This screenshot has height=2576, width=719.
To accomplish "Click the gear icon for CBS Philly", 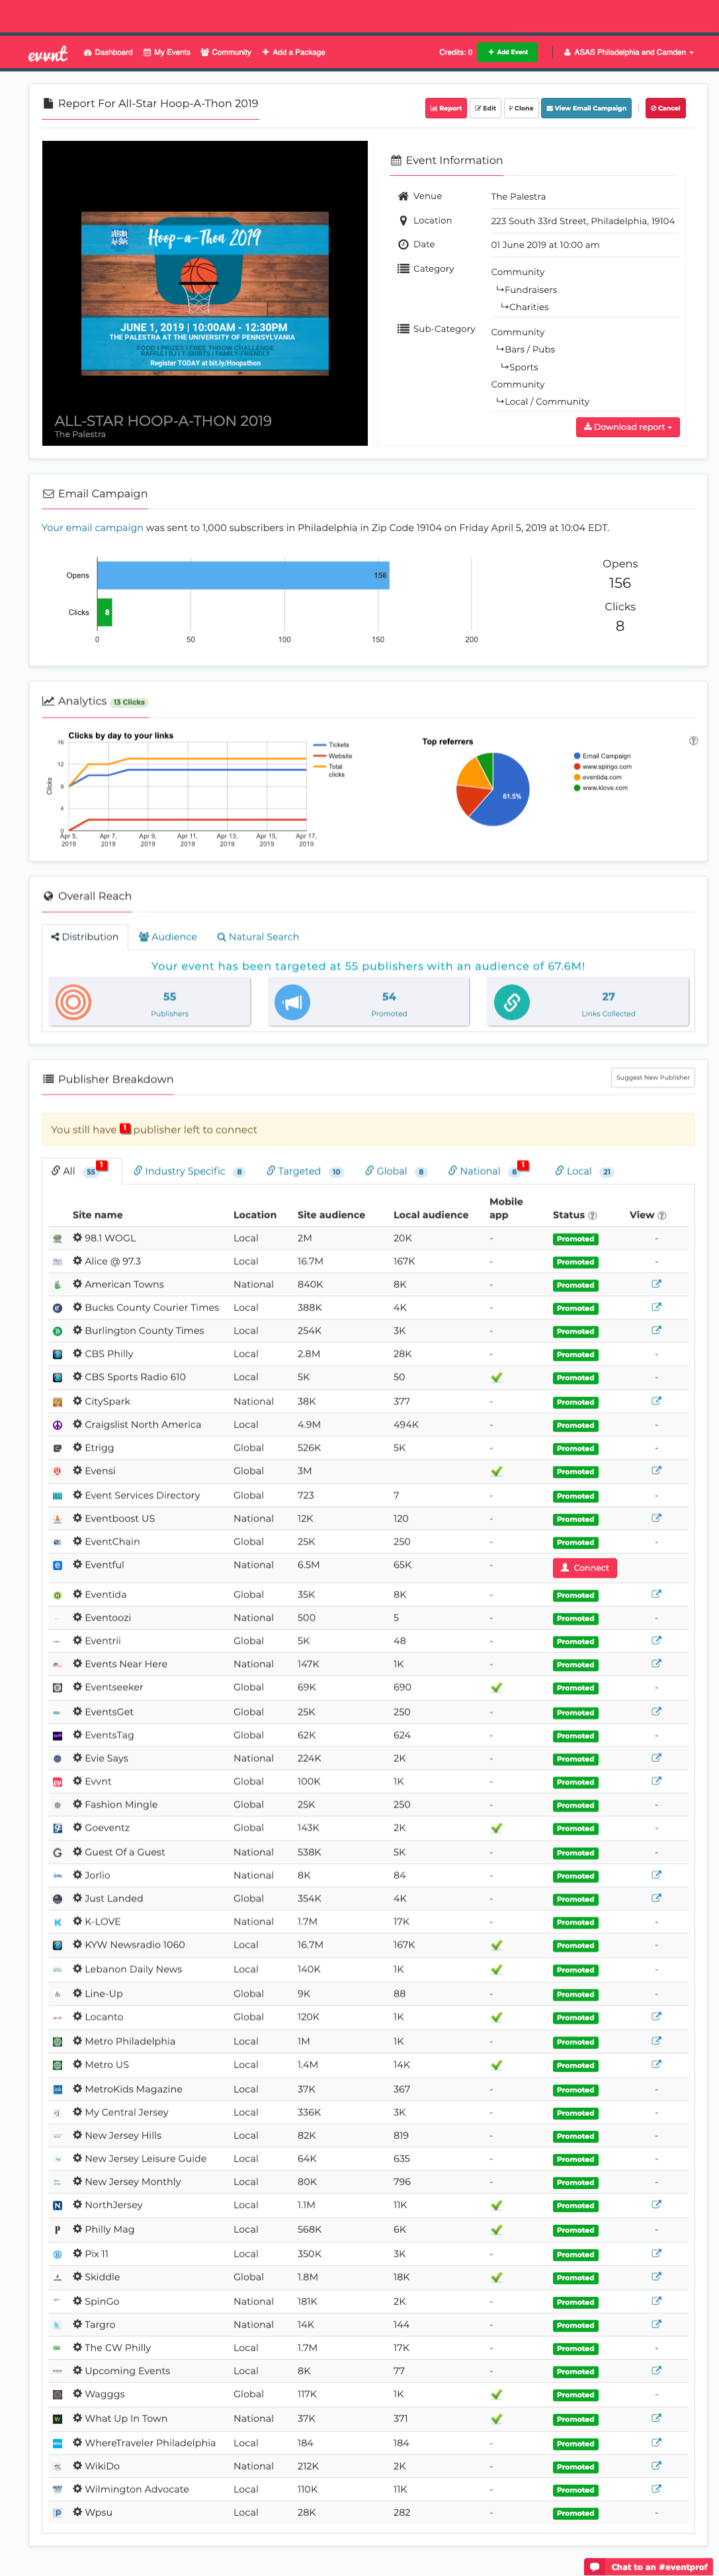I will tap(77, 1353).
